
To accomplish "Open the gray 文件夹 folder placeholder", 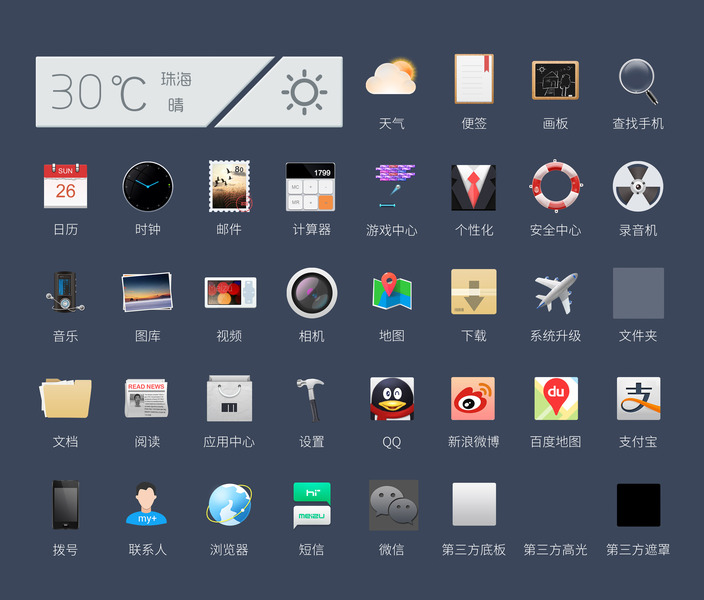I will pyautogui.click(x=638, y=293).
